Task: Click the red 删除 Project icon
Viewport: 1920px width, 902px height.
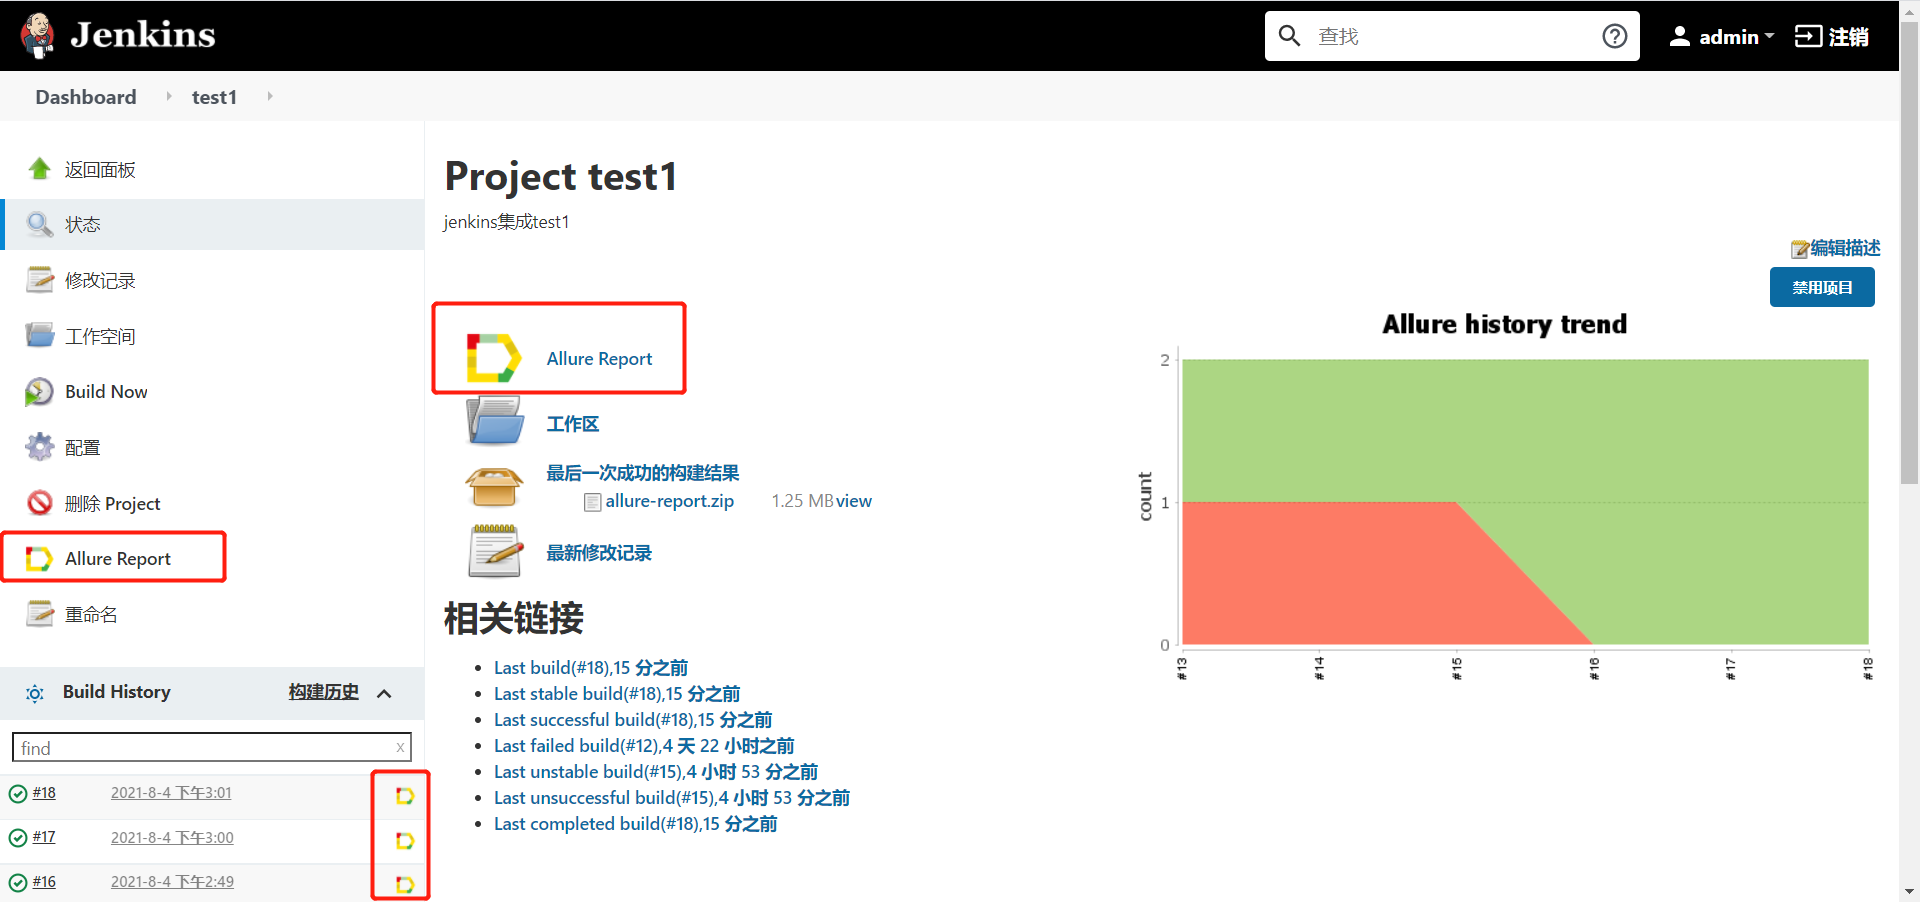Action: pos(40,502)
